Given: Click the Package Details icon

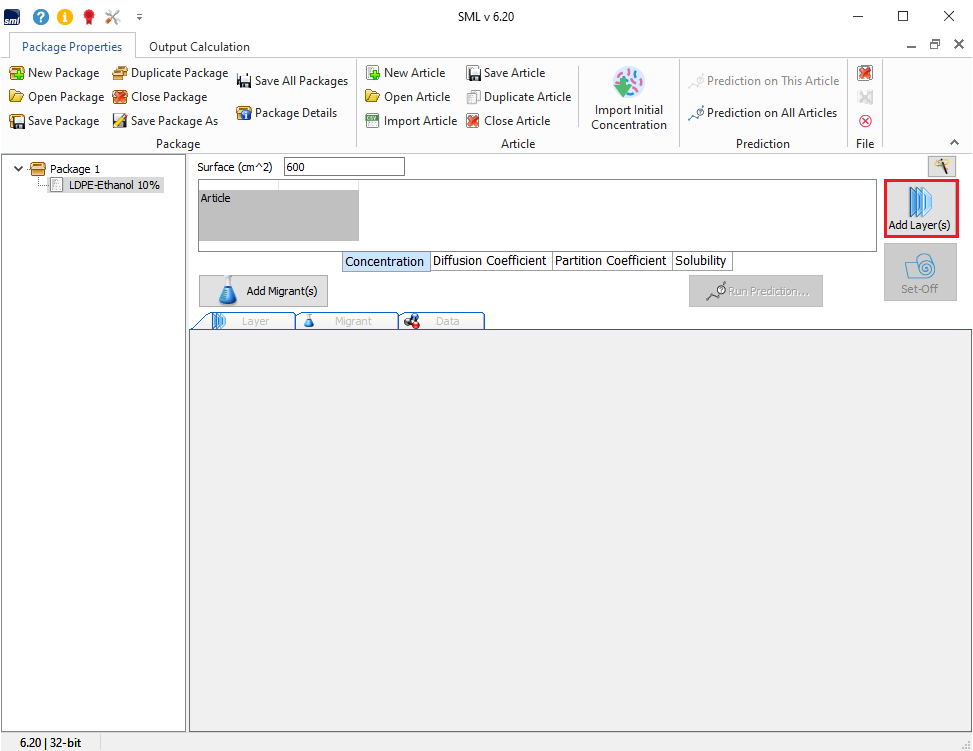Looking at the screenshot, I should point(243,113).
